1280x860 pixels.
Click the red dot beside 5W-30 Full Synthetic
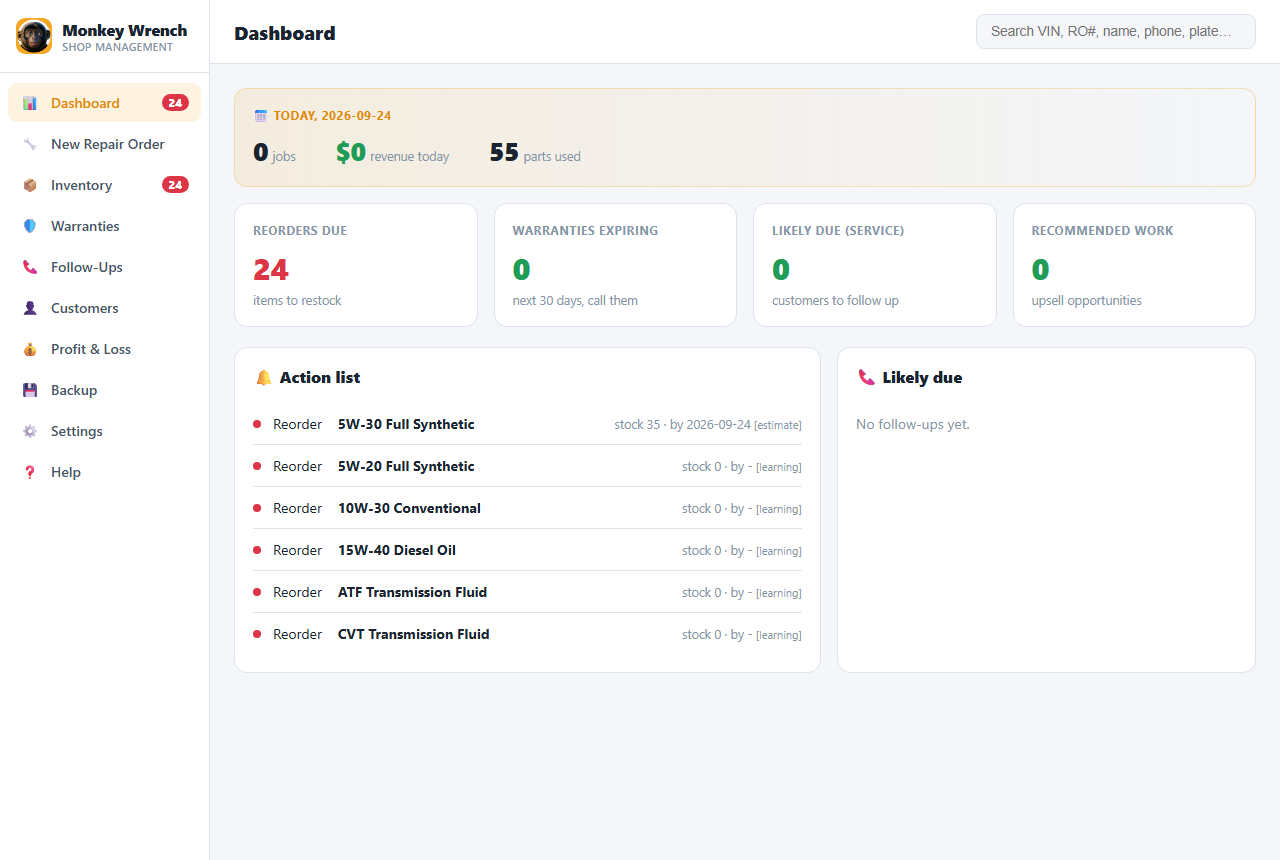click(257, 424)
